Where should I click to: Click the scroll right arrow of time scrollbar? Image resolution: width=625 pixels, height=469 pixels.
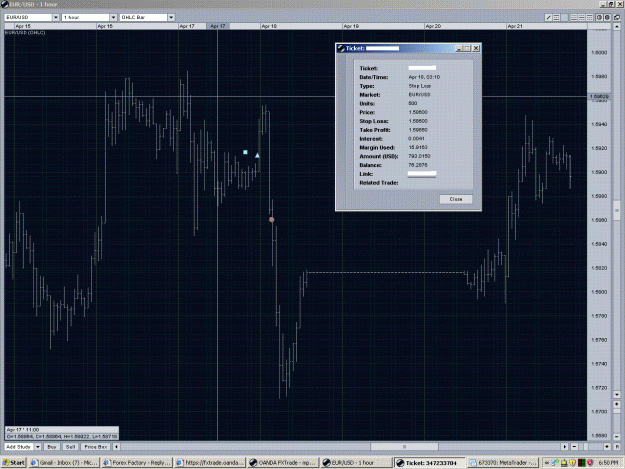click(x=564, y=447)
